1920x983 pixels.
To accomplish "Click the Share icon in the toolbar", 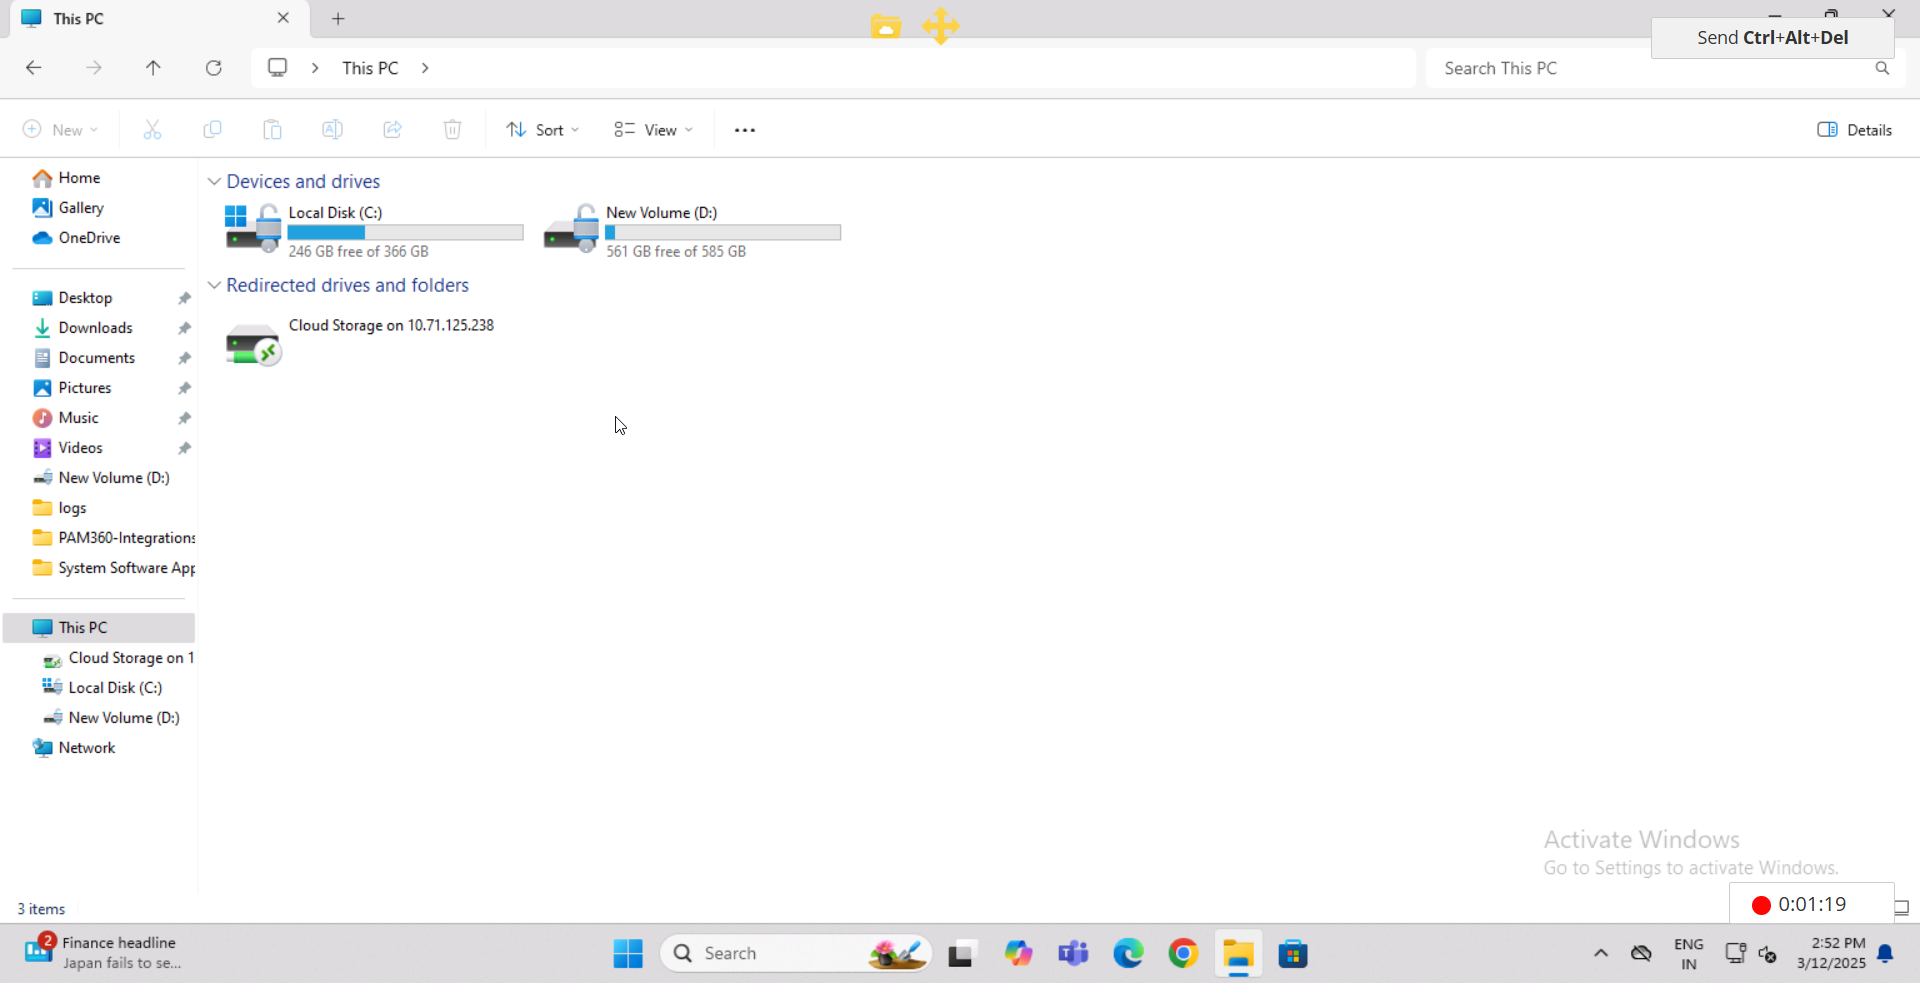I will pos(392,129).
